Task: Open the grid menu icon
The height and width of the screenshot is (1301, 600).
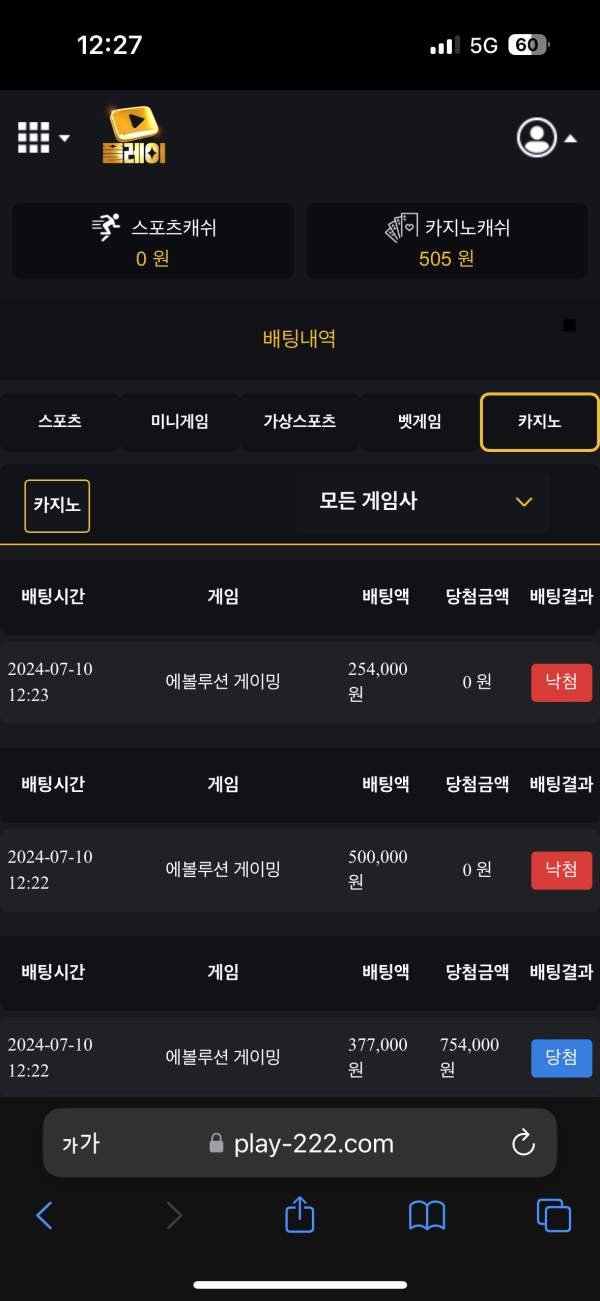Action: coord(34,137)
